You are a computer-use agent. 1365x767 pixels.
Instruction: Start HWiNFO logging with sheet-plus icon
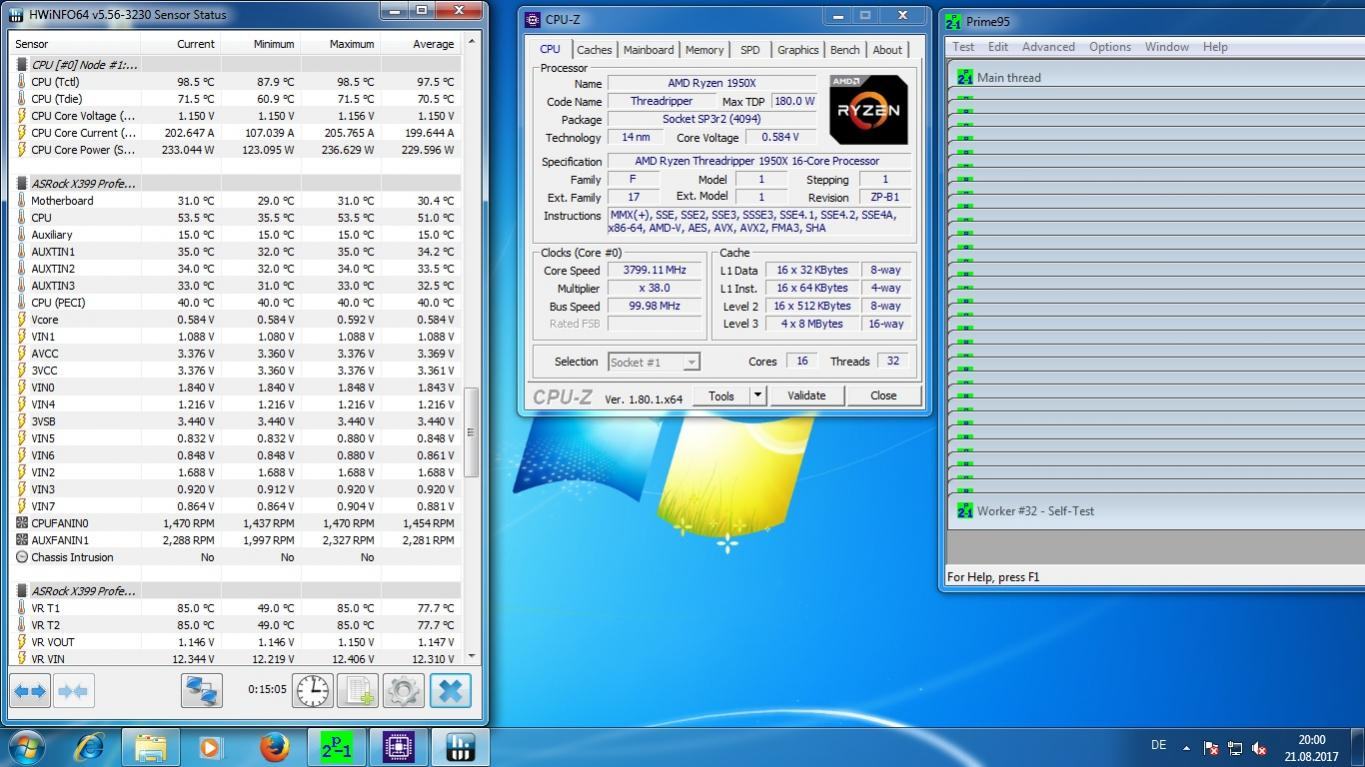tap(358, 691)
